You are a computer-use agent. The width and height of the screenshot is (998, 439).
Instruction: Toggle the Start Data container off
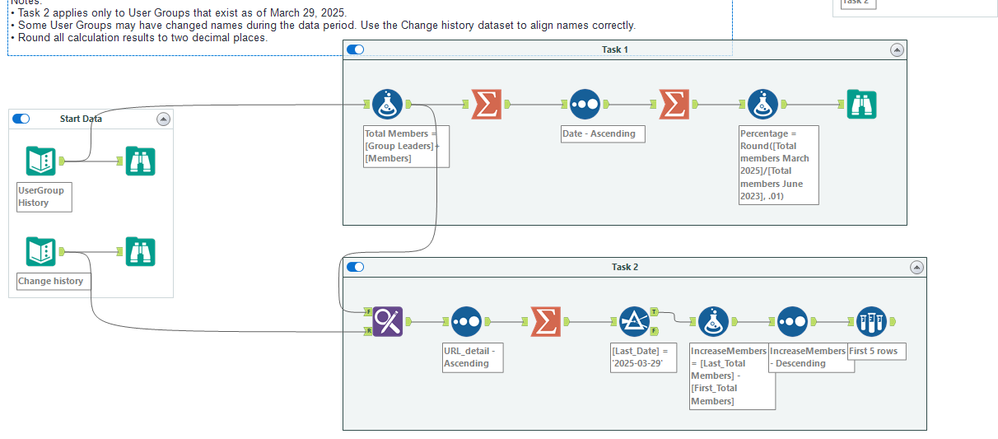point(21,118)
